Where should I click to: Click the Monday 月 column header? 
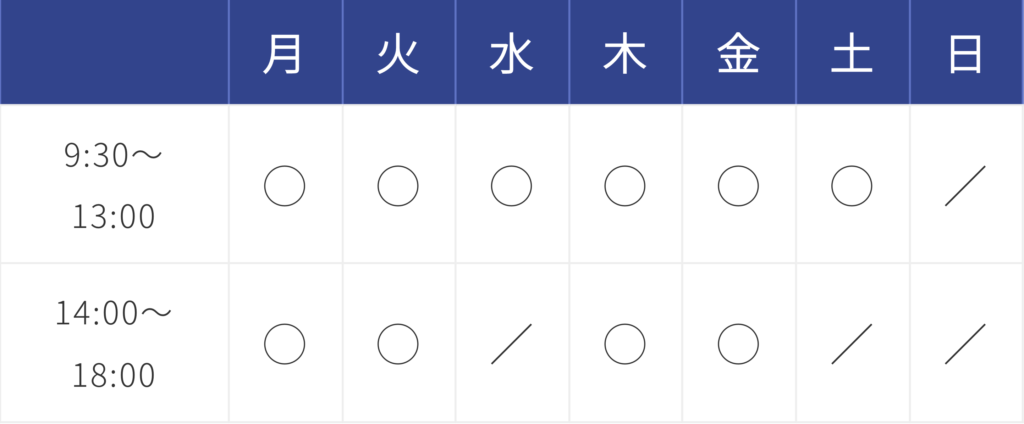[x=284, y=56]
